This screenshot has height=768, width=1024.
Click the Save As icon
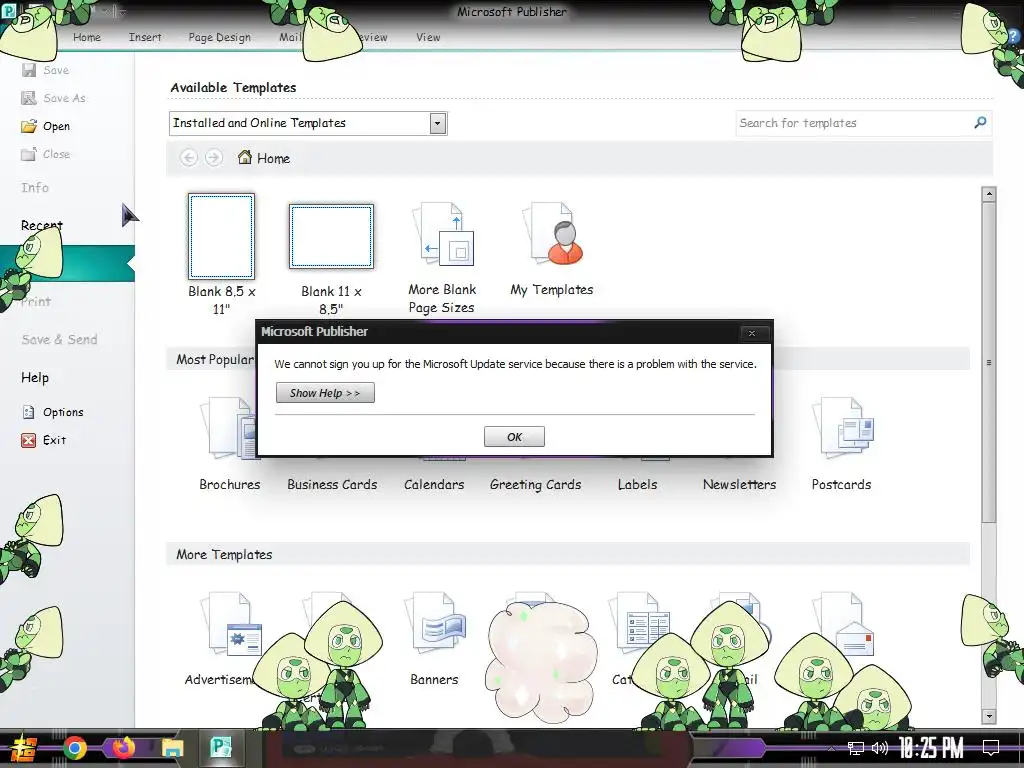click(x=29, y=98)
